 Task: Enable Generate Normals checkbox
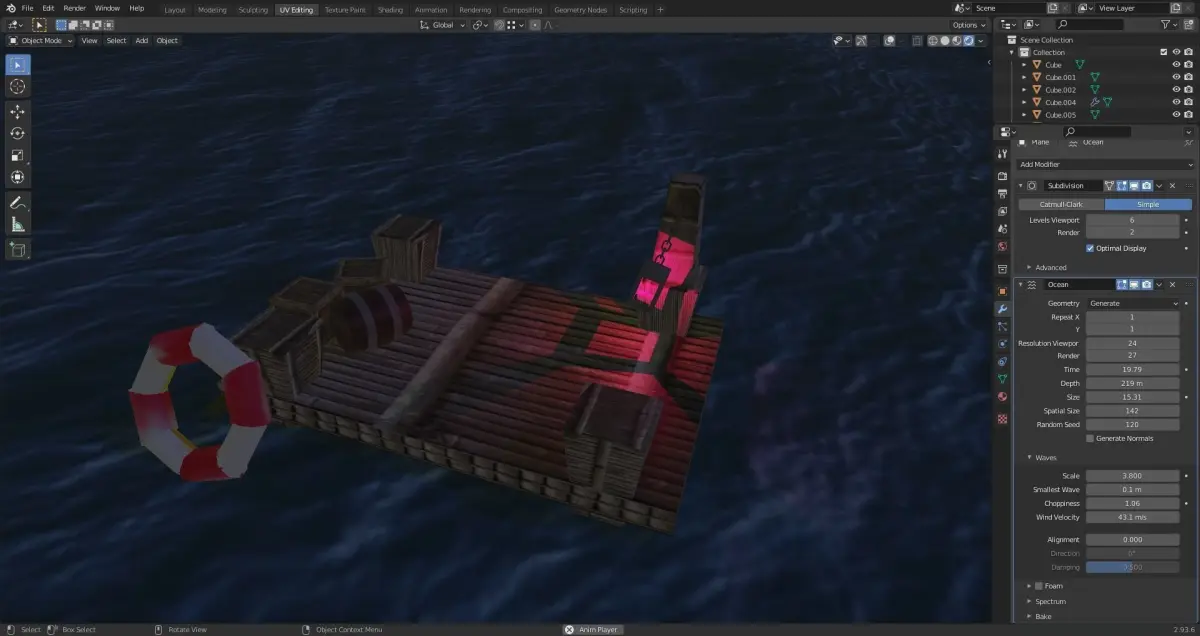tap(1090, 439)
